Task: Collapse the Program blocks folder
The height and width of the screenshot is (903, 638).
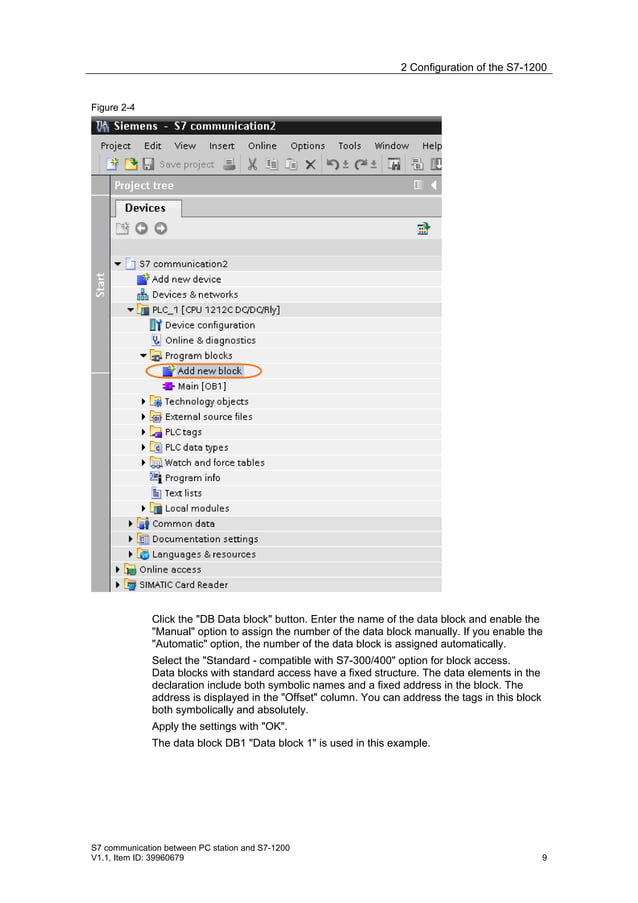Action: pos(143,356)
